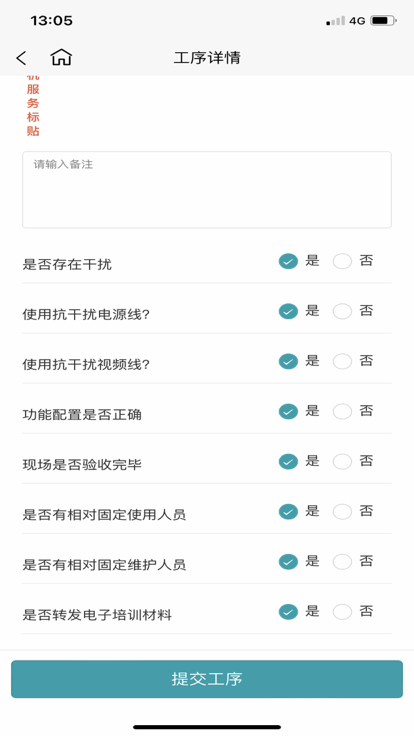The image size is (414, 736).
Task: Submit the process with 提交工序 button
Action: coord(207,679)
